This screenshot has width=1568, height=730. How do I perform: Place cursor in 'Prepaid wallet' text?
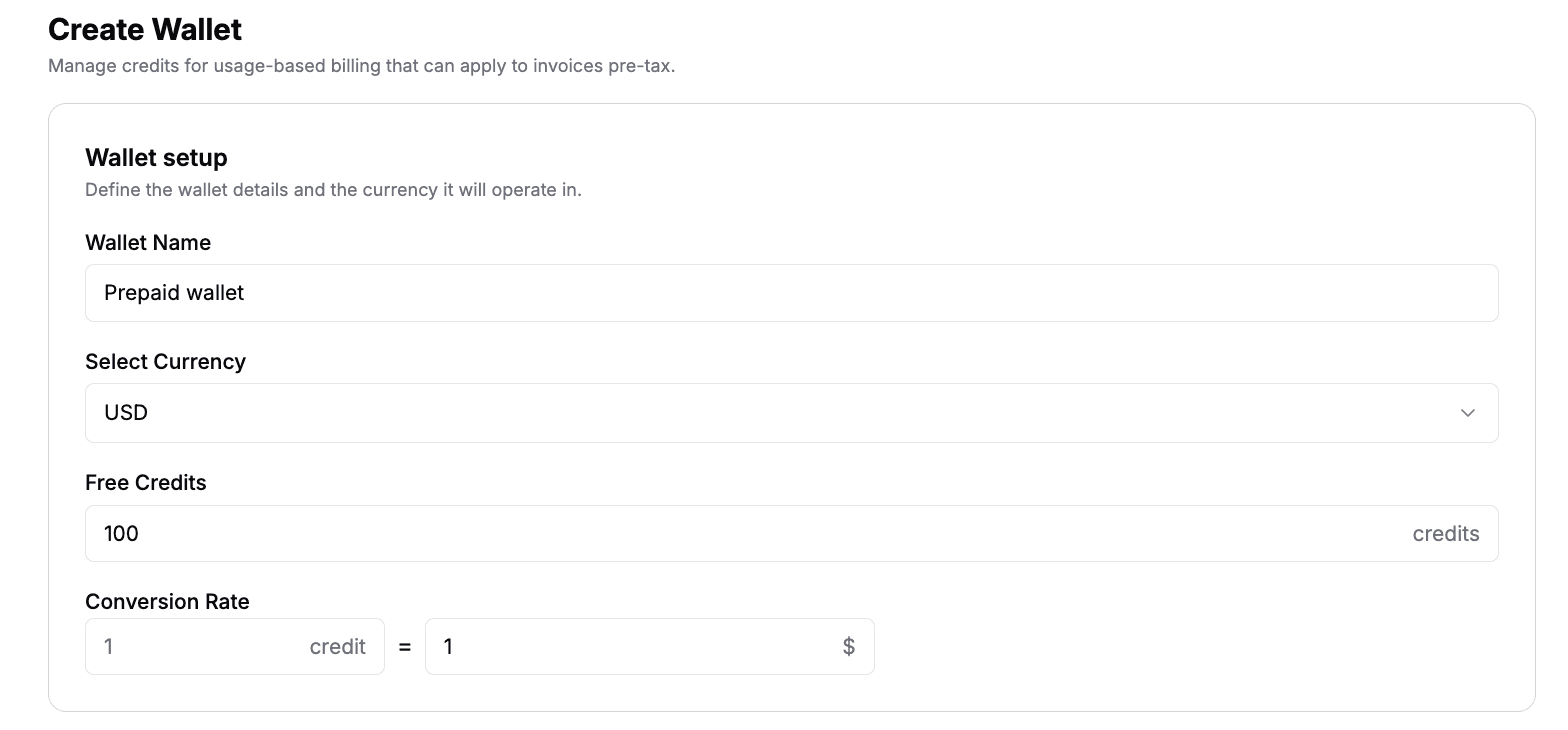pyautogui.click(x=174, y=293)
